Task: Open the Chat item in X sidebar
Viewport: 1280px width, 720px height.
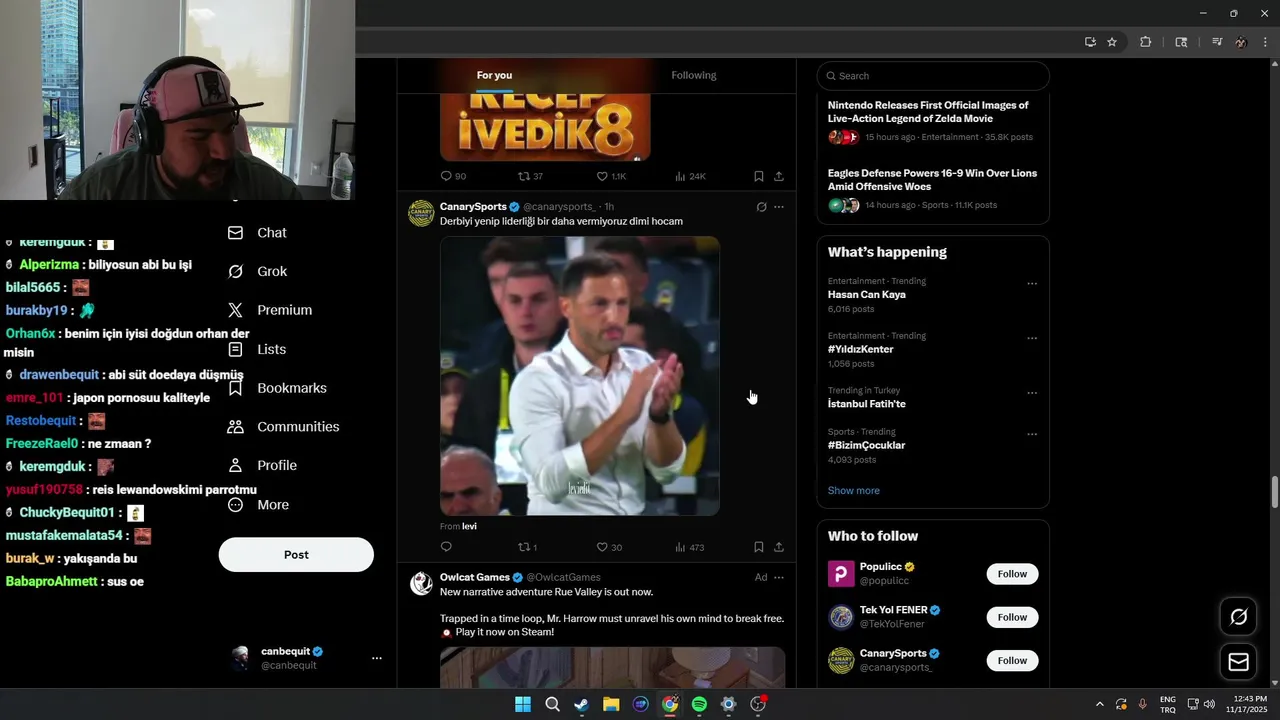Action: click(257, 233)
